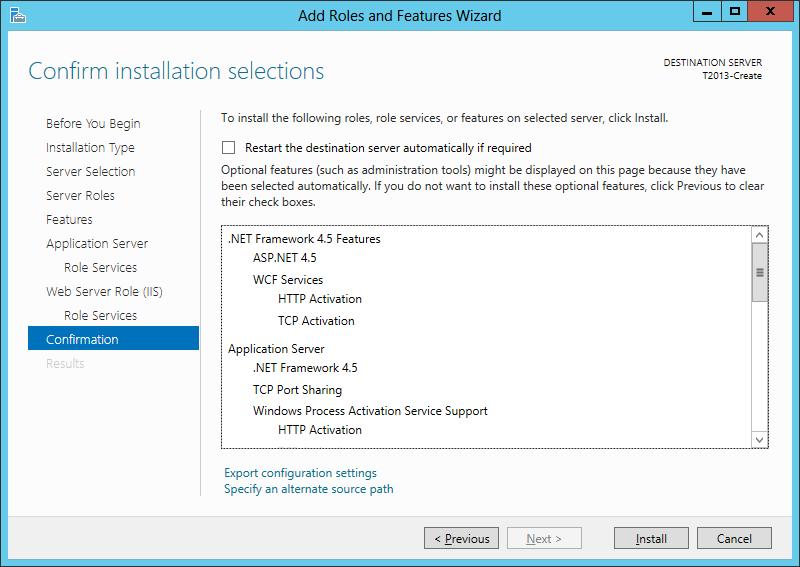Click Export configuration settings link

[300, 473]
